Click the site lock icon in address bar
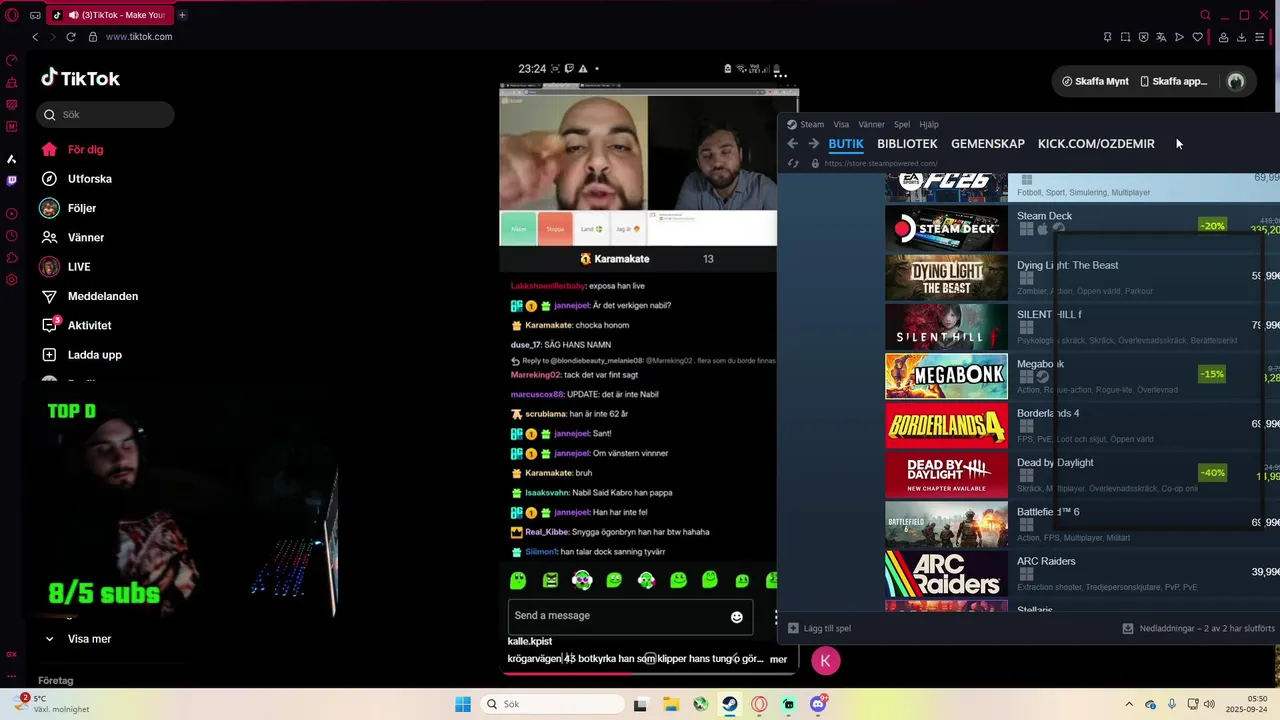The height and width of the screenshot is (720, 1280). click(93, 37)
